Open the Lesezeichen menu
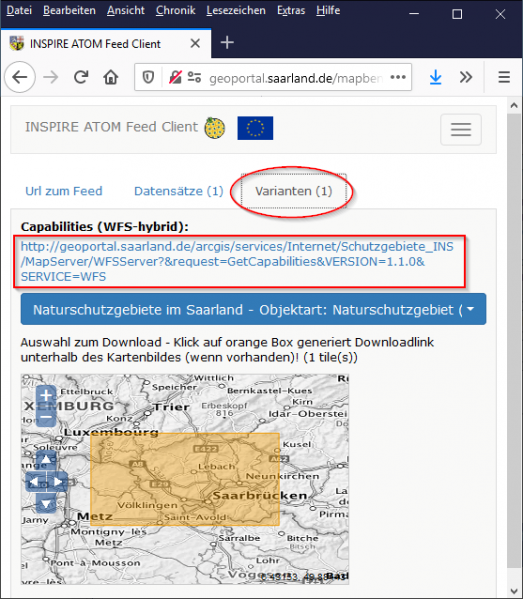 tap(236, 10)
